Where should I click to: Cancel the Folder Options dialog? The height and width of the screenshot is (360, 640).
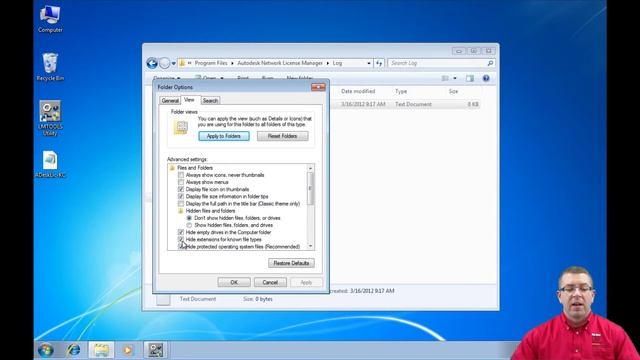[x=270, y=282]
